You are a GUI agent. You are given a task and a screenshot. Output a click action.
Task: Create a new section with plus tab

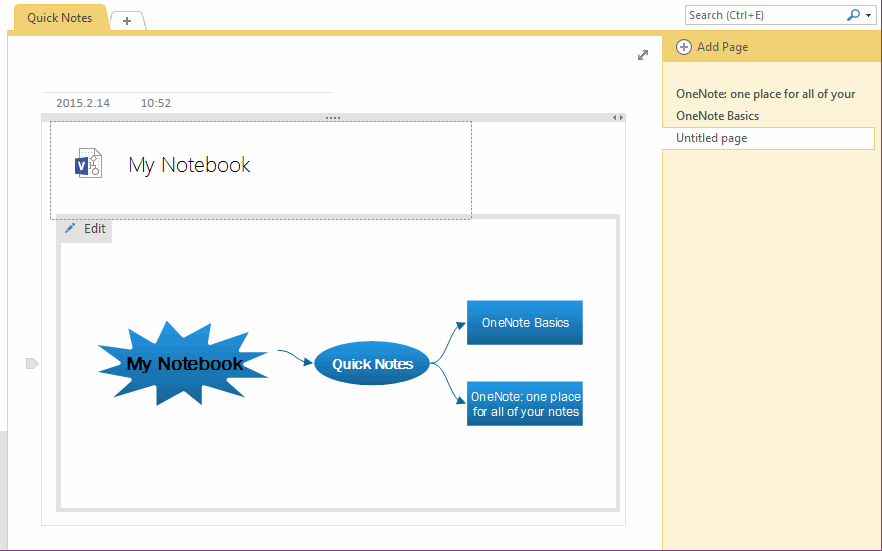pos(127,21)
